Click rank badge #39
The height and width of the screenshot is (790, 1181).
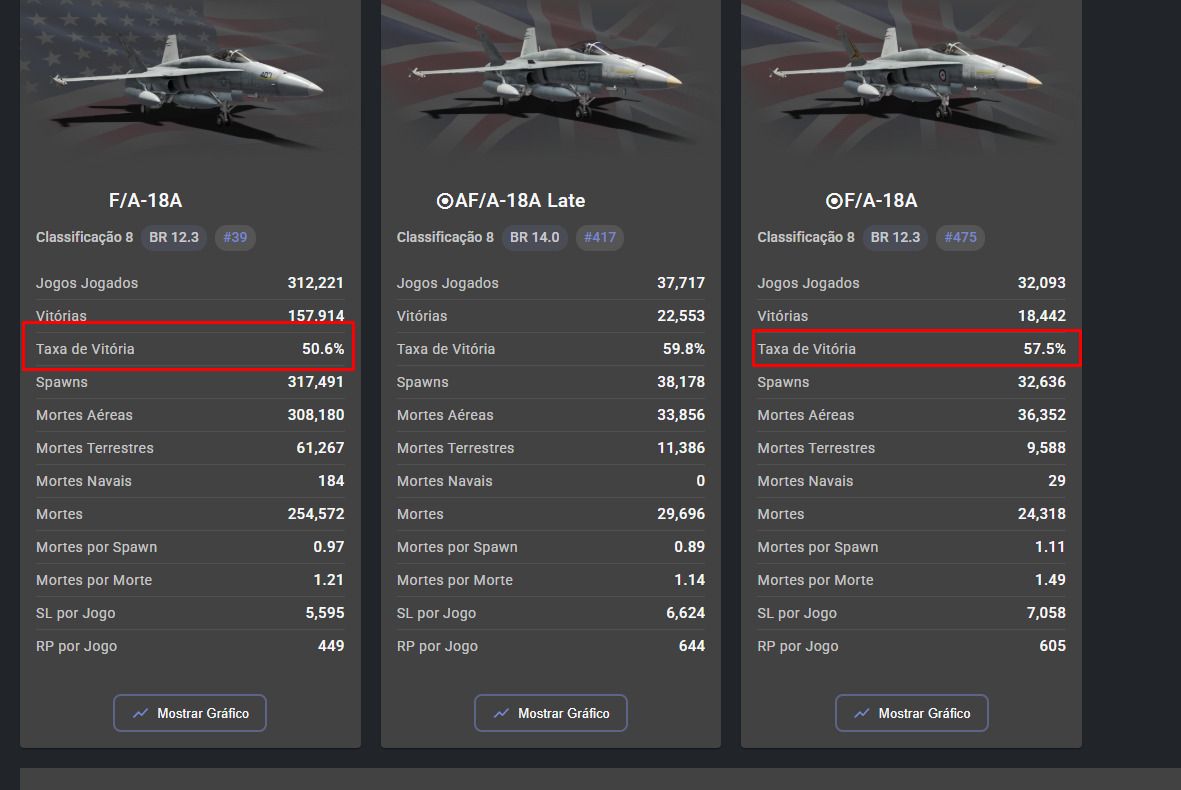[x=236, y=238]
